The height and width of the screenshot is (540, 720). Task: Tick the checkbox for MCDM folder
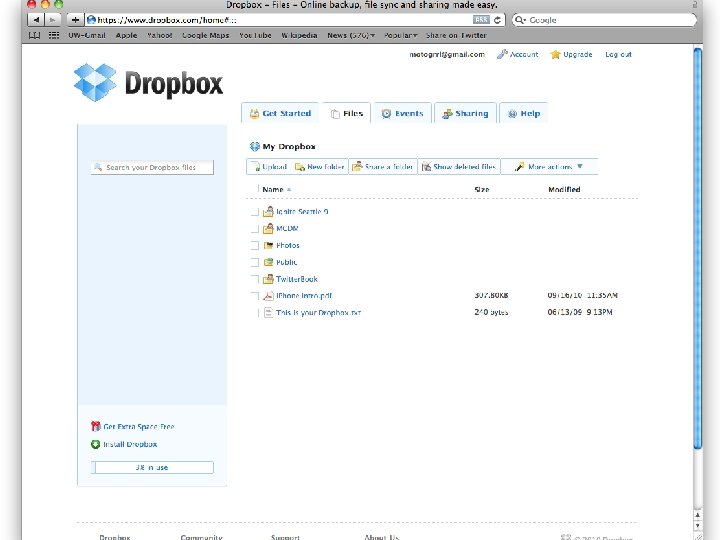click(254, 229)
